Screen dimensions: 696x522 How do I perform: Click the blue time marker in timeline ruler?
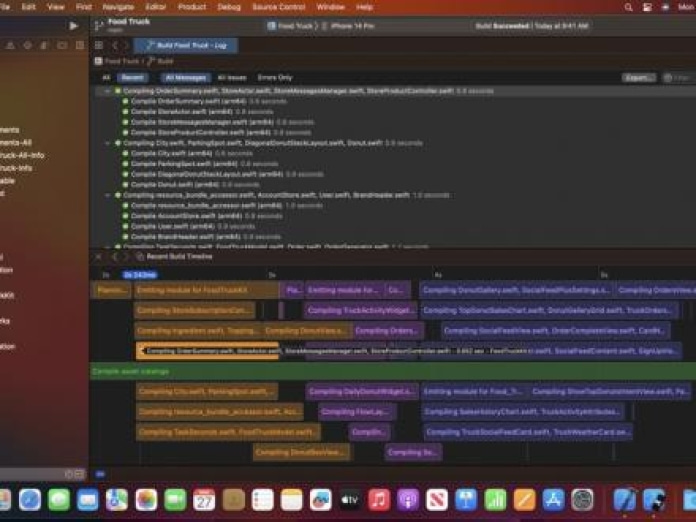pos(140,275)
